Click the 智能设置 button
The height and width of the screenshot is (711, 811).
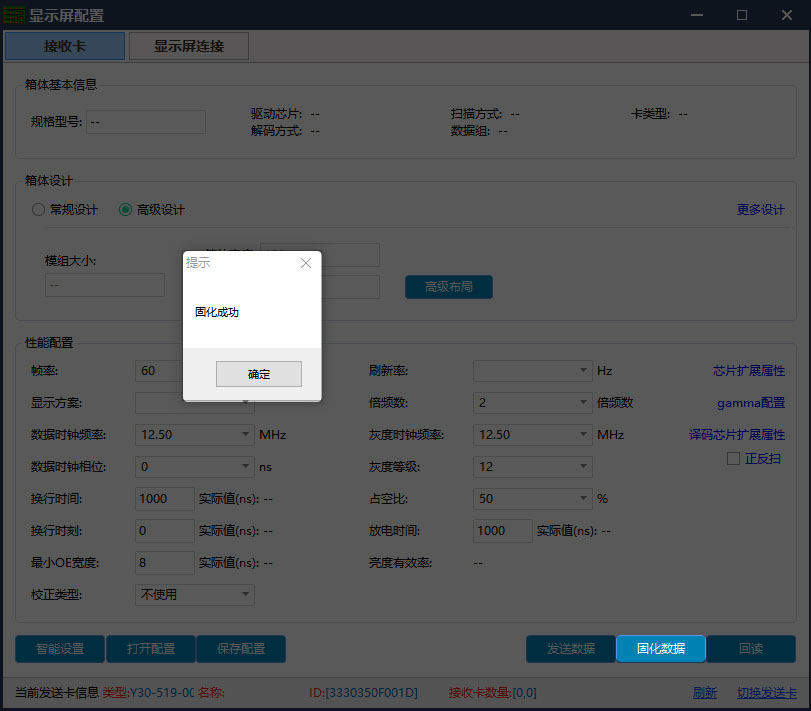pyautogui.click(x=60, y=649)
